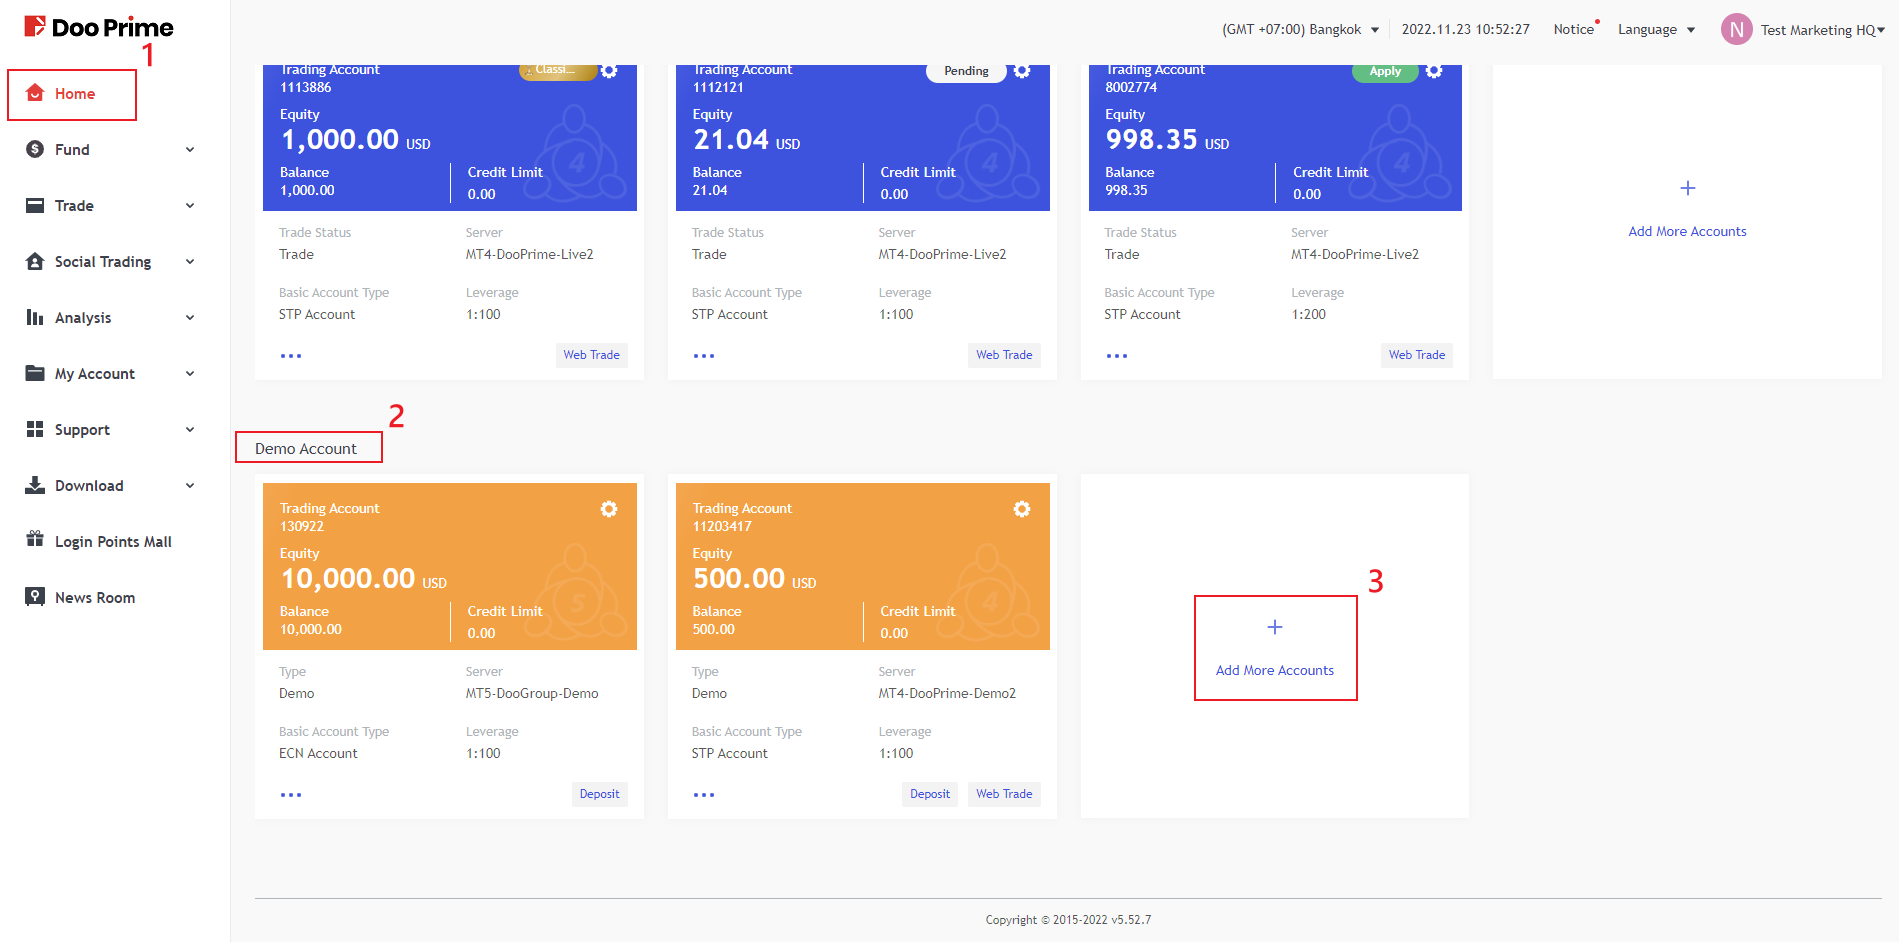Click Add More Accounts in live accounts
The image size is (1899, 942).
1687,231
